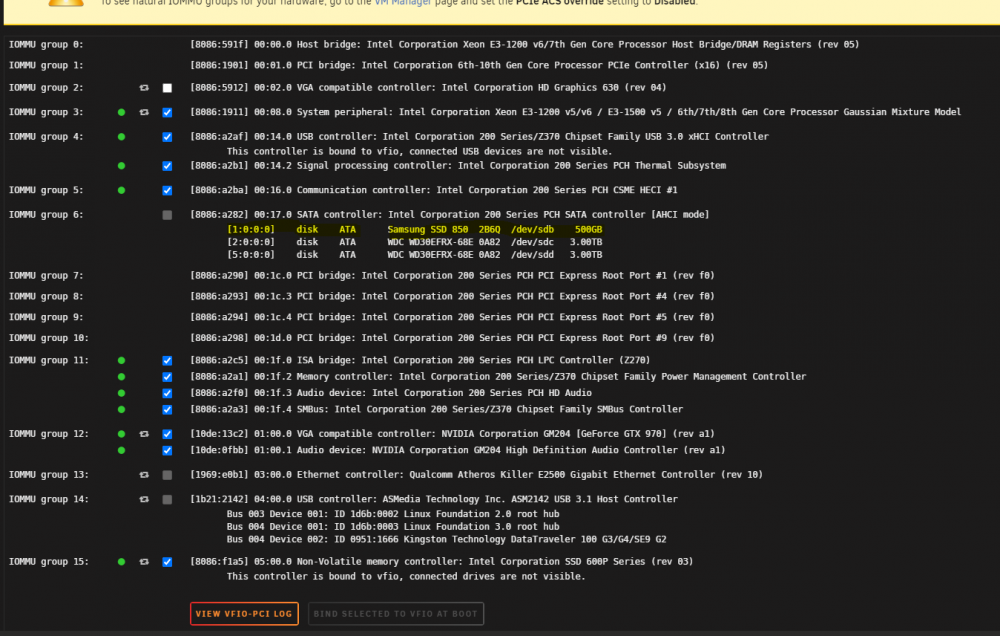Click 'connected USB devices are not visible' note
Screen dimensions: 1000x636
(420, 152)
